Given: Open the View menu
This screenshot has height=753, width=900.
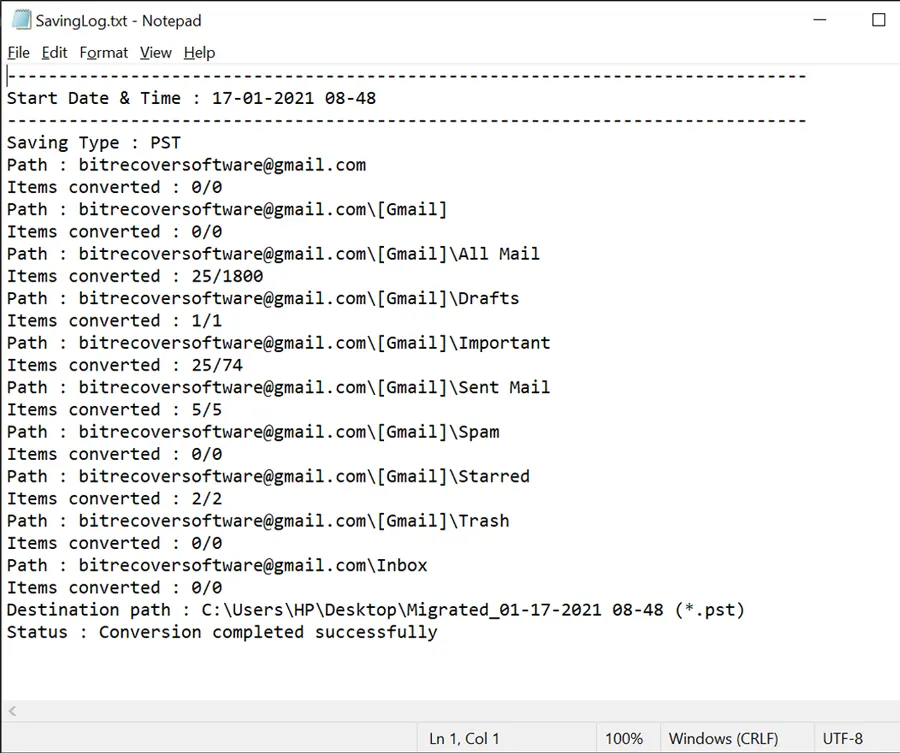Looking at the screenshot, I should (156, 53).
